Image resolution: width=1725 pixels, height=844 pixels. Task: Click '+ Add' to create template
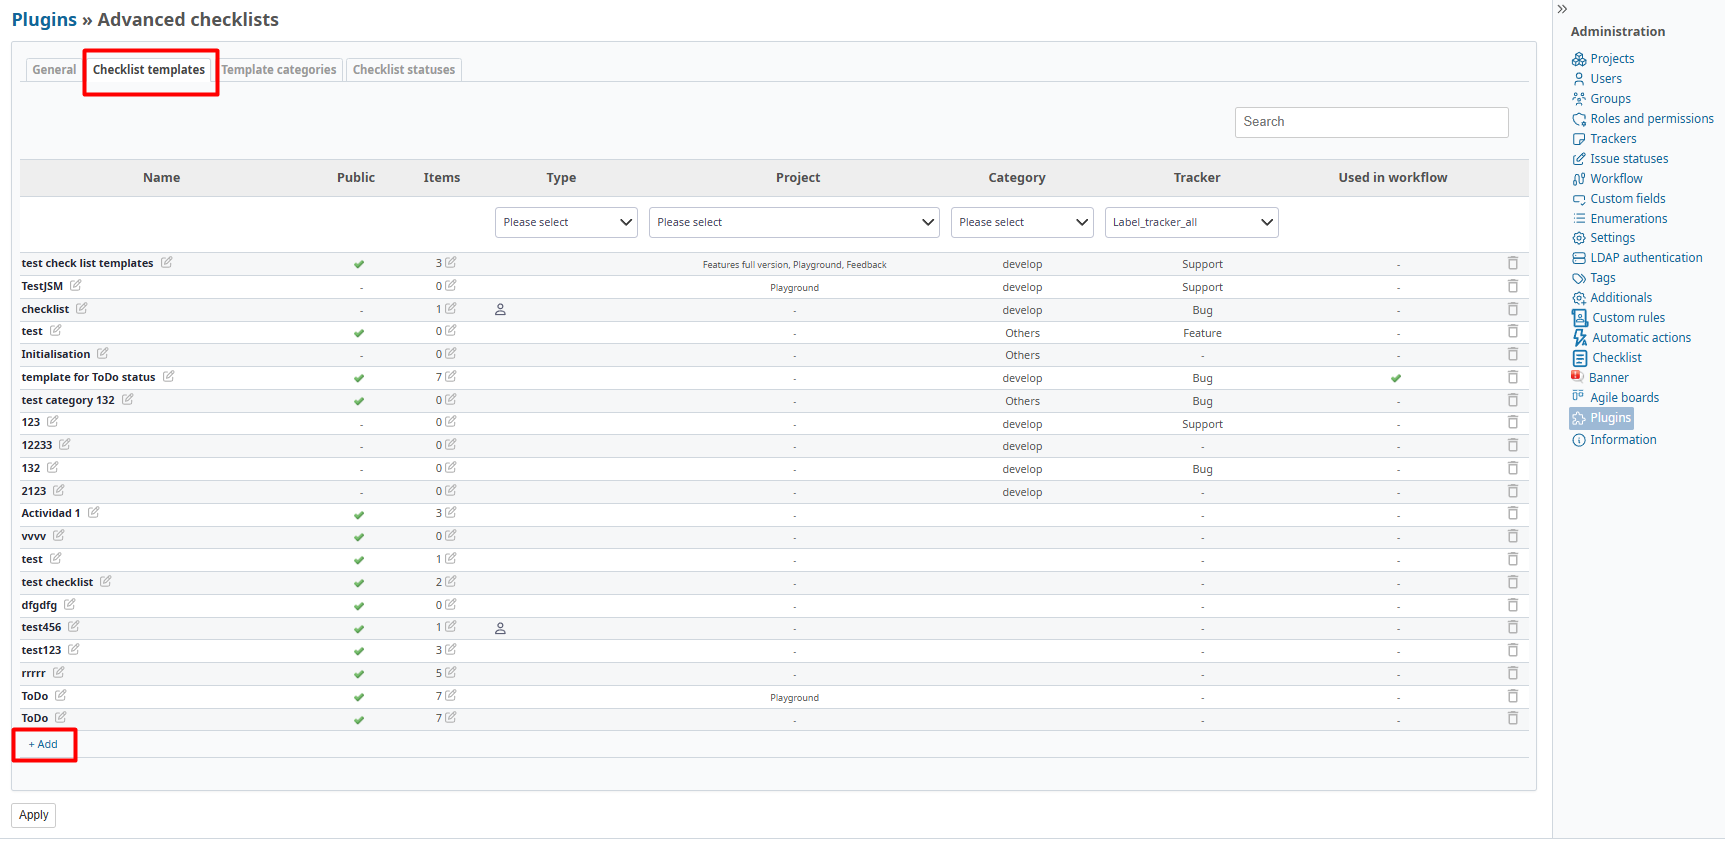pyautogui.click(x=43, y=745)
